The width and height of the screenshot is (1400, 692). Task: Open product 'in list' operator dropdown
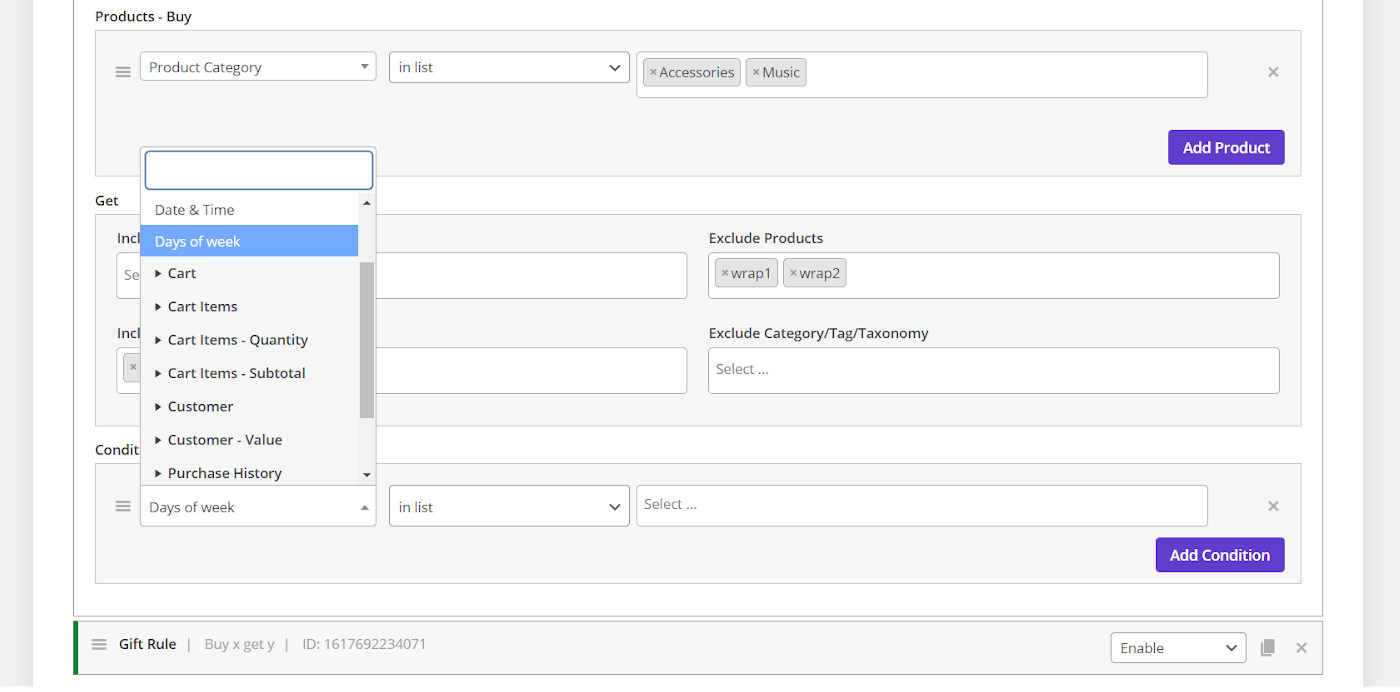509,68
